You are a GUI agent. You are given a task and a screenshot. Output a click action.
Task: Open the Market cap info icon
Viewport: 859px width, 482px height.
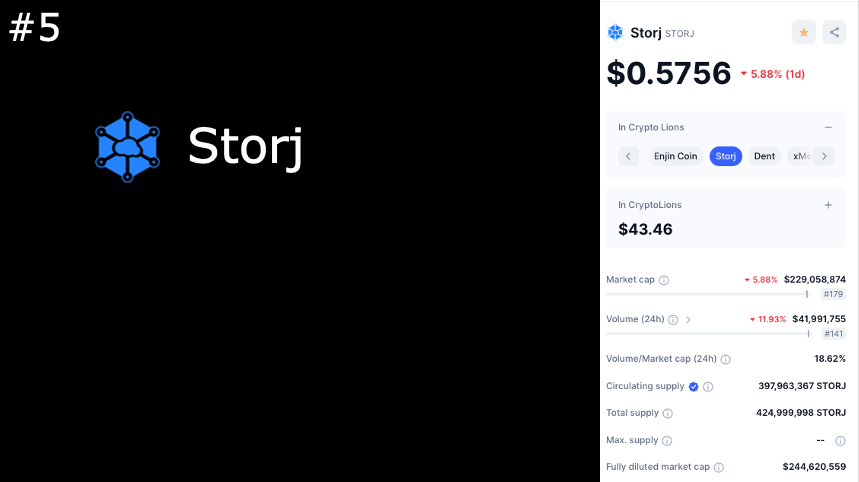pyautogui.click(x=664, y=280)
